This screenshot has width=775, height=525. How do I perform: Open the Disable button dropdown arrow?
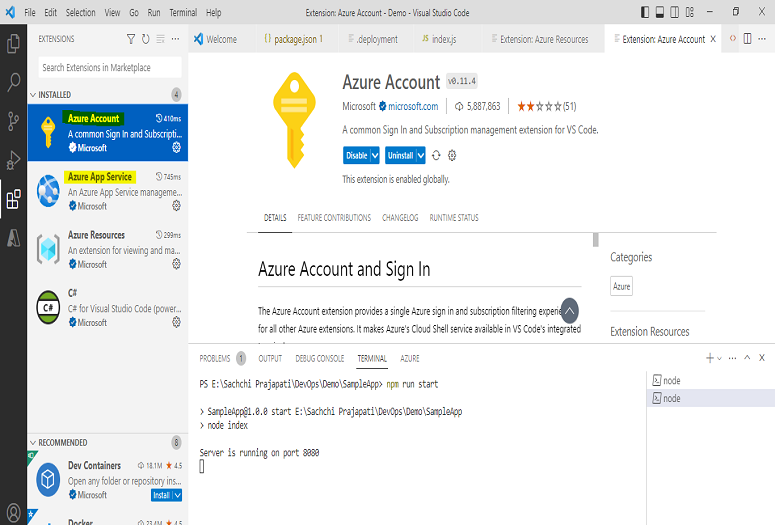pos(375,155)
